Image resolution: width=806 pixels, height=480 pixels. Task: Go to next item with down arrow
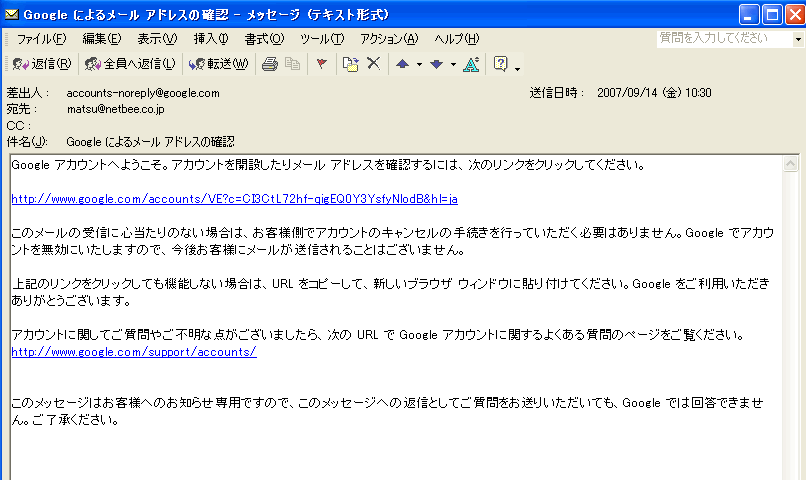click(436, 64)
